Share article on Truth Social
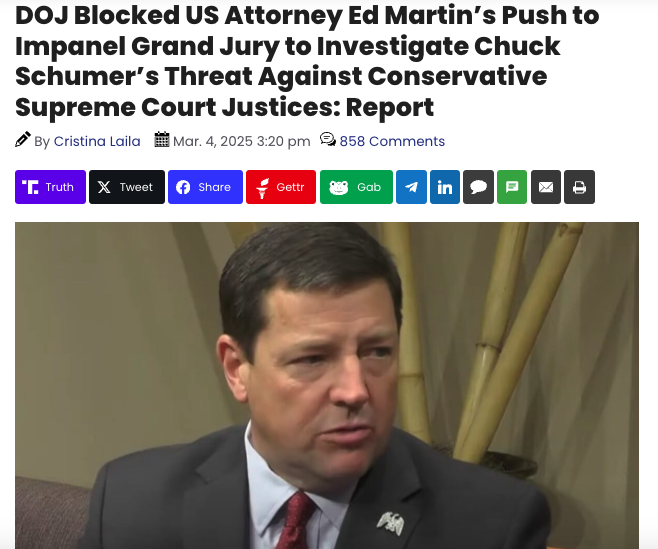 pyautogui.click(x=50, y=187)
